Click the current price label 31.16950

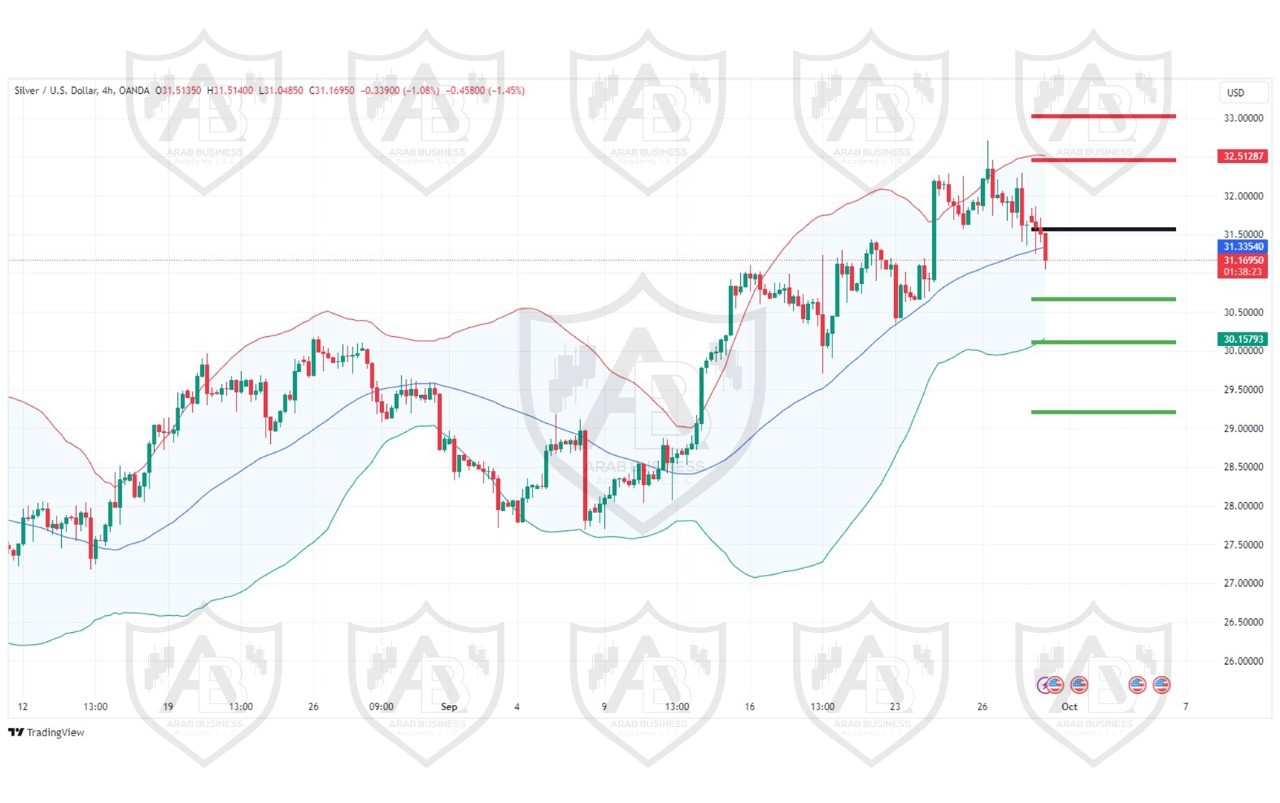(x=1242, y=259)
